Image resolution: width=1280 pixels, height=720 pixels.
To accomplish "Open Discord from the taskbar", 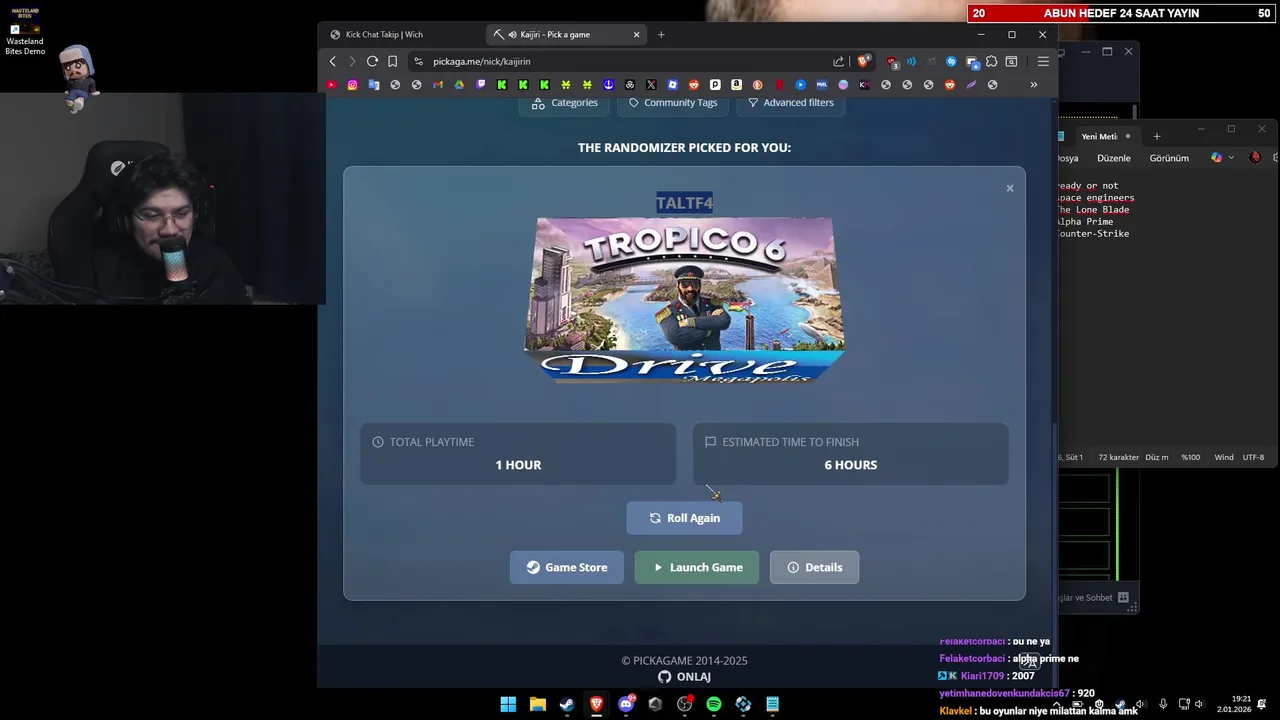I will click(x=626, y=704).
